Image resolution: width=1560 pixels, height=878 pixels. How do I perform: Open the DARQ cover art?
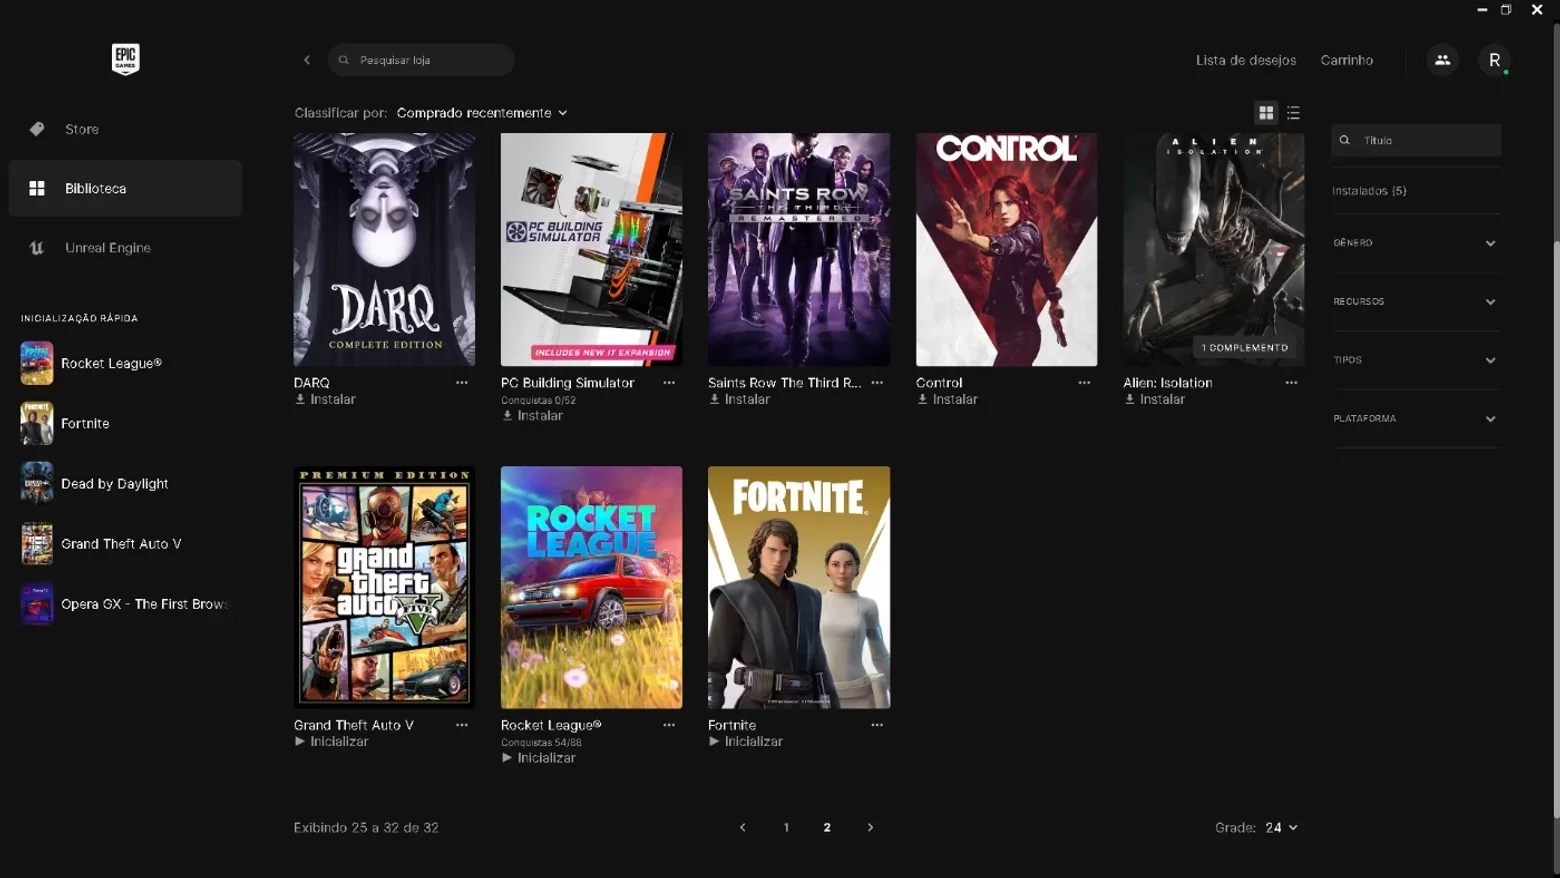pyautogui.click(x=384, y=250)
